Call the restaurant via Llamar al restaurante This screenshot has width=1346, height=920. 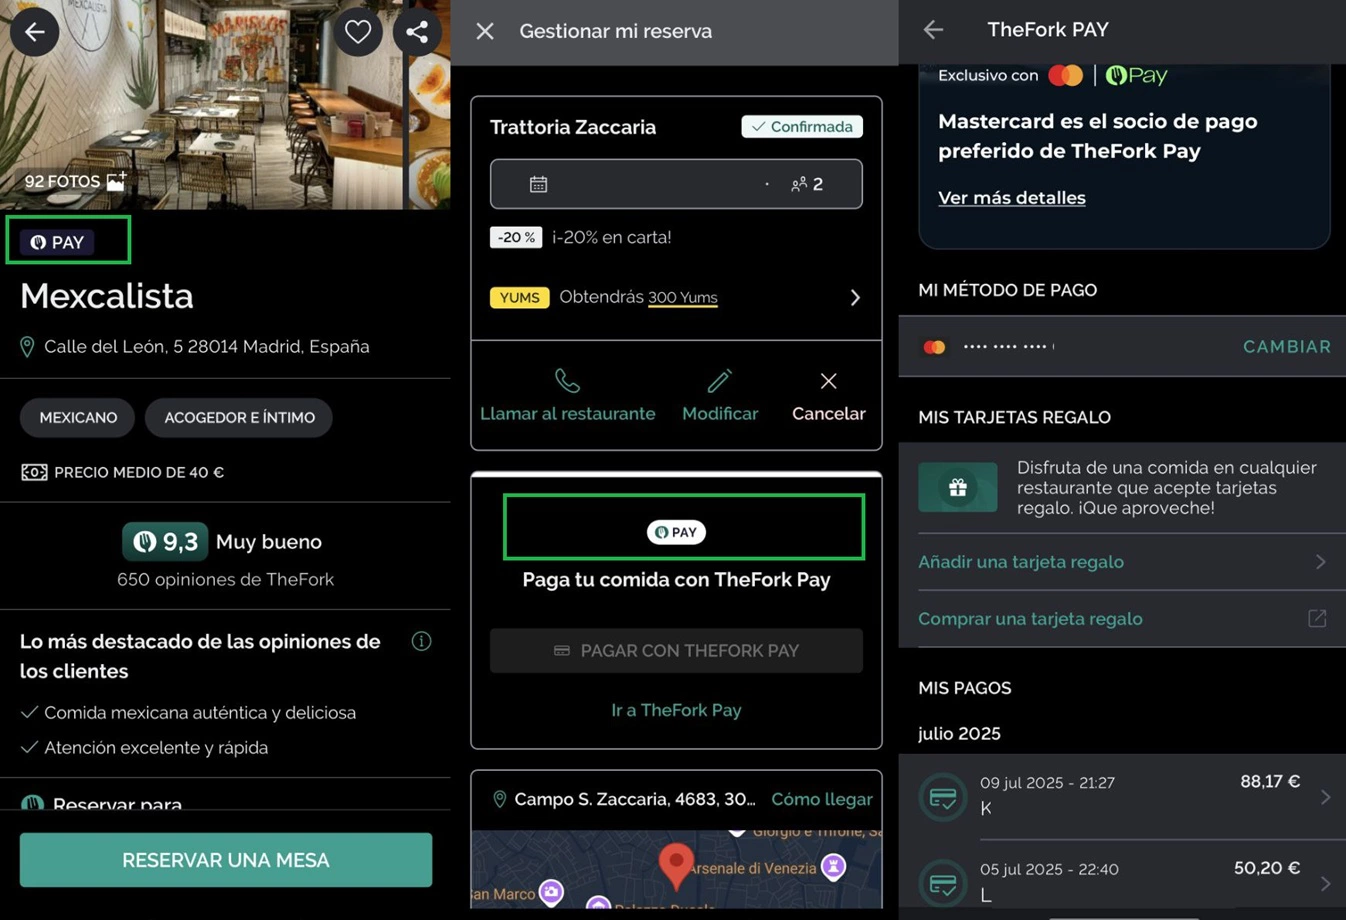[x=567, y=396]
